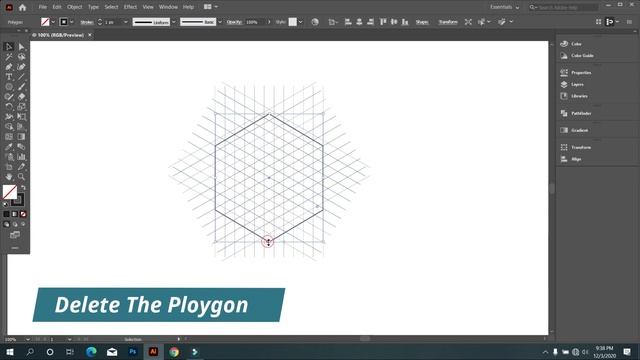Click the Shape button in control bar
The height and width of the screenshot is (360, 640).
point(422,22)
